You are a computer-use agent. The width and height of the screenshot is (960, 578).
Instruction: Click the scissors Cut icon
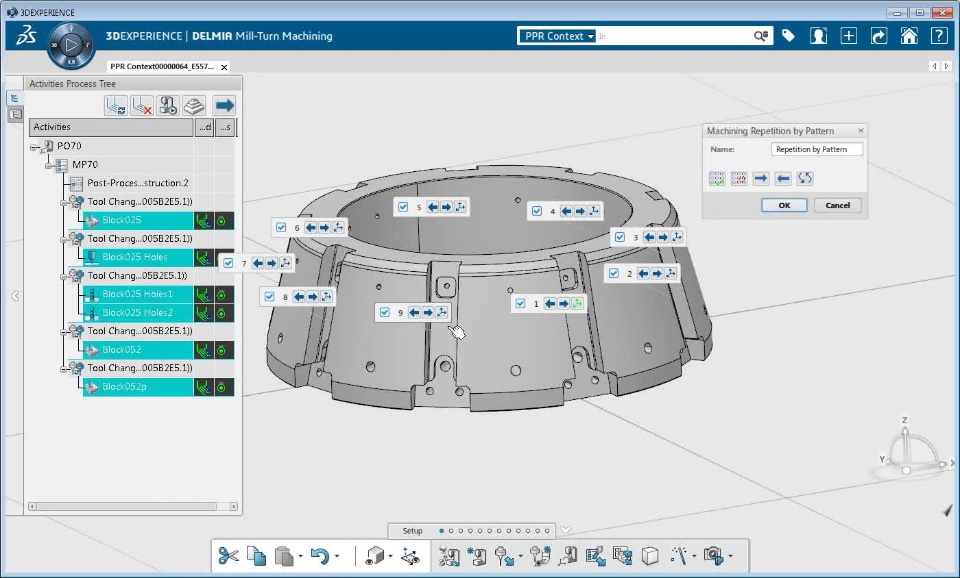coord(228,556)
